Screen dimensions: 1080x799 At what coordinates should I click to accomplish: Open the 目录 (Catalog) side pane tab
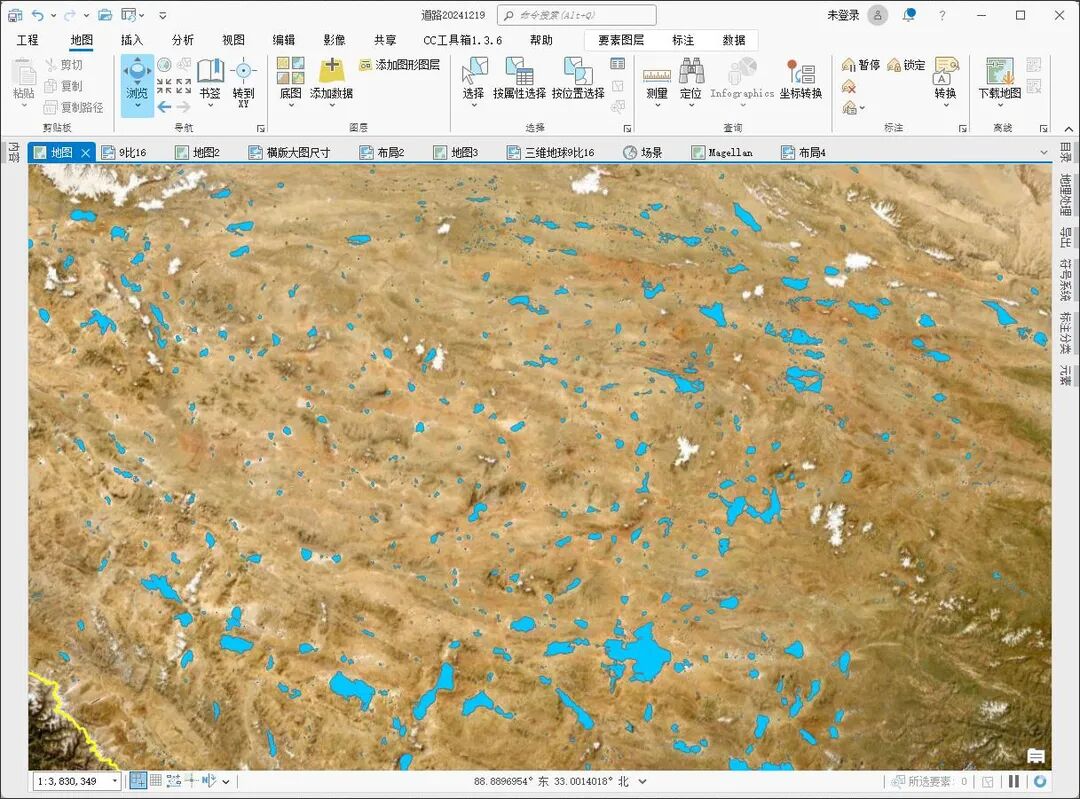pyautogui.click(x=1066, y=152)
